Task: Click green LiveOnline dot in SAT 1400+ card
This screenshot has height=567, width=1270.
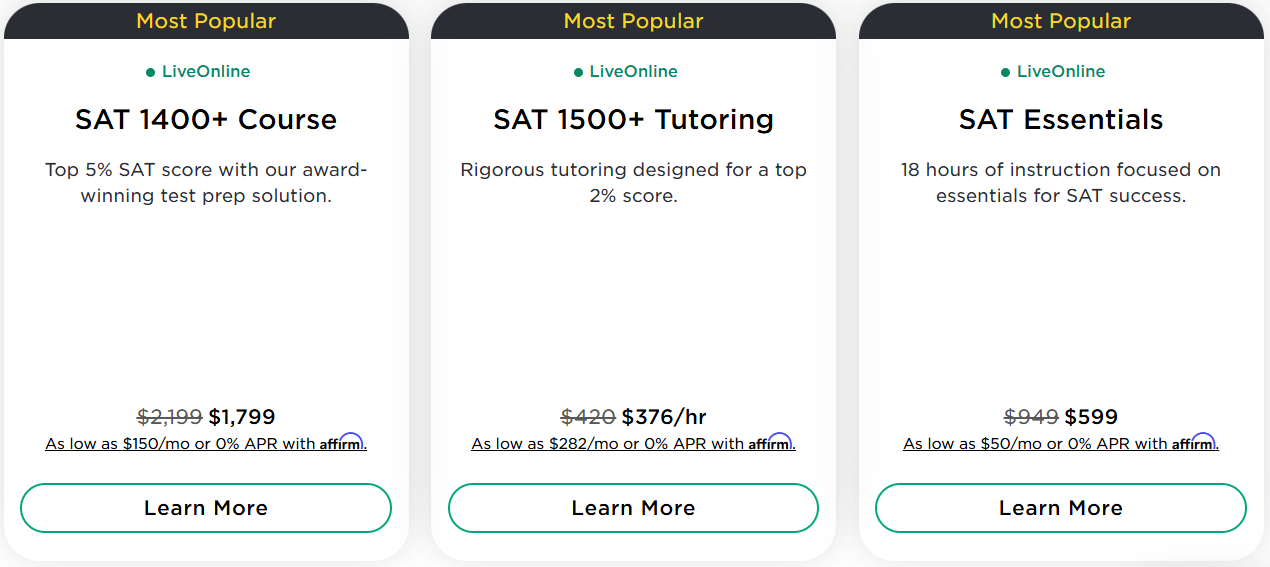Action: click(x=151, y=72)
